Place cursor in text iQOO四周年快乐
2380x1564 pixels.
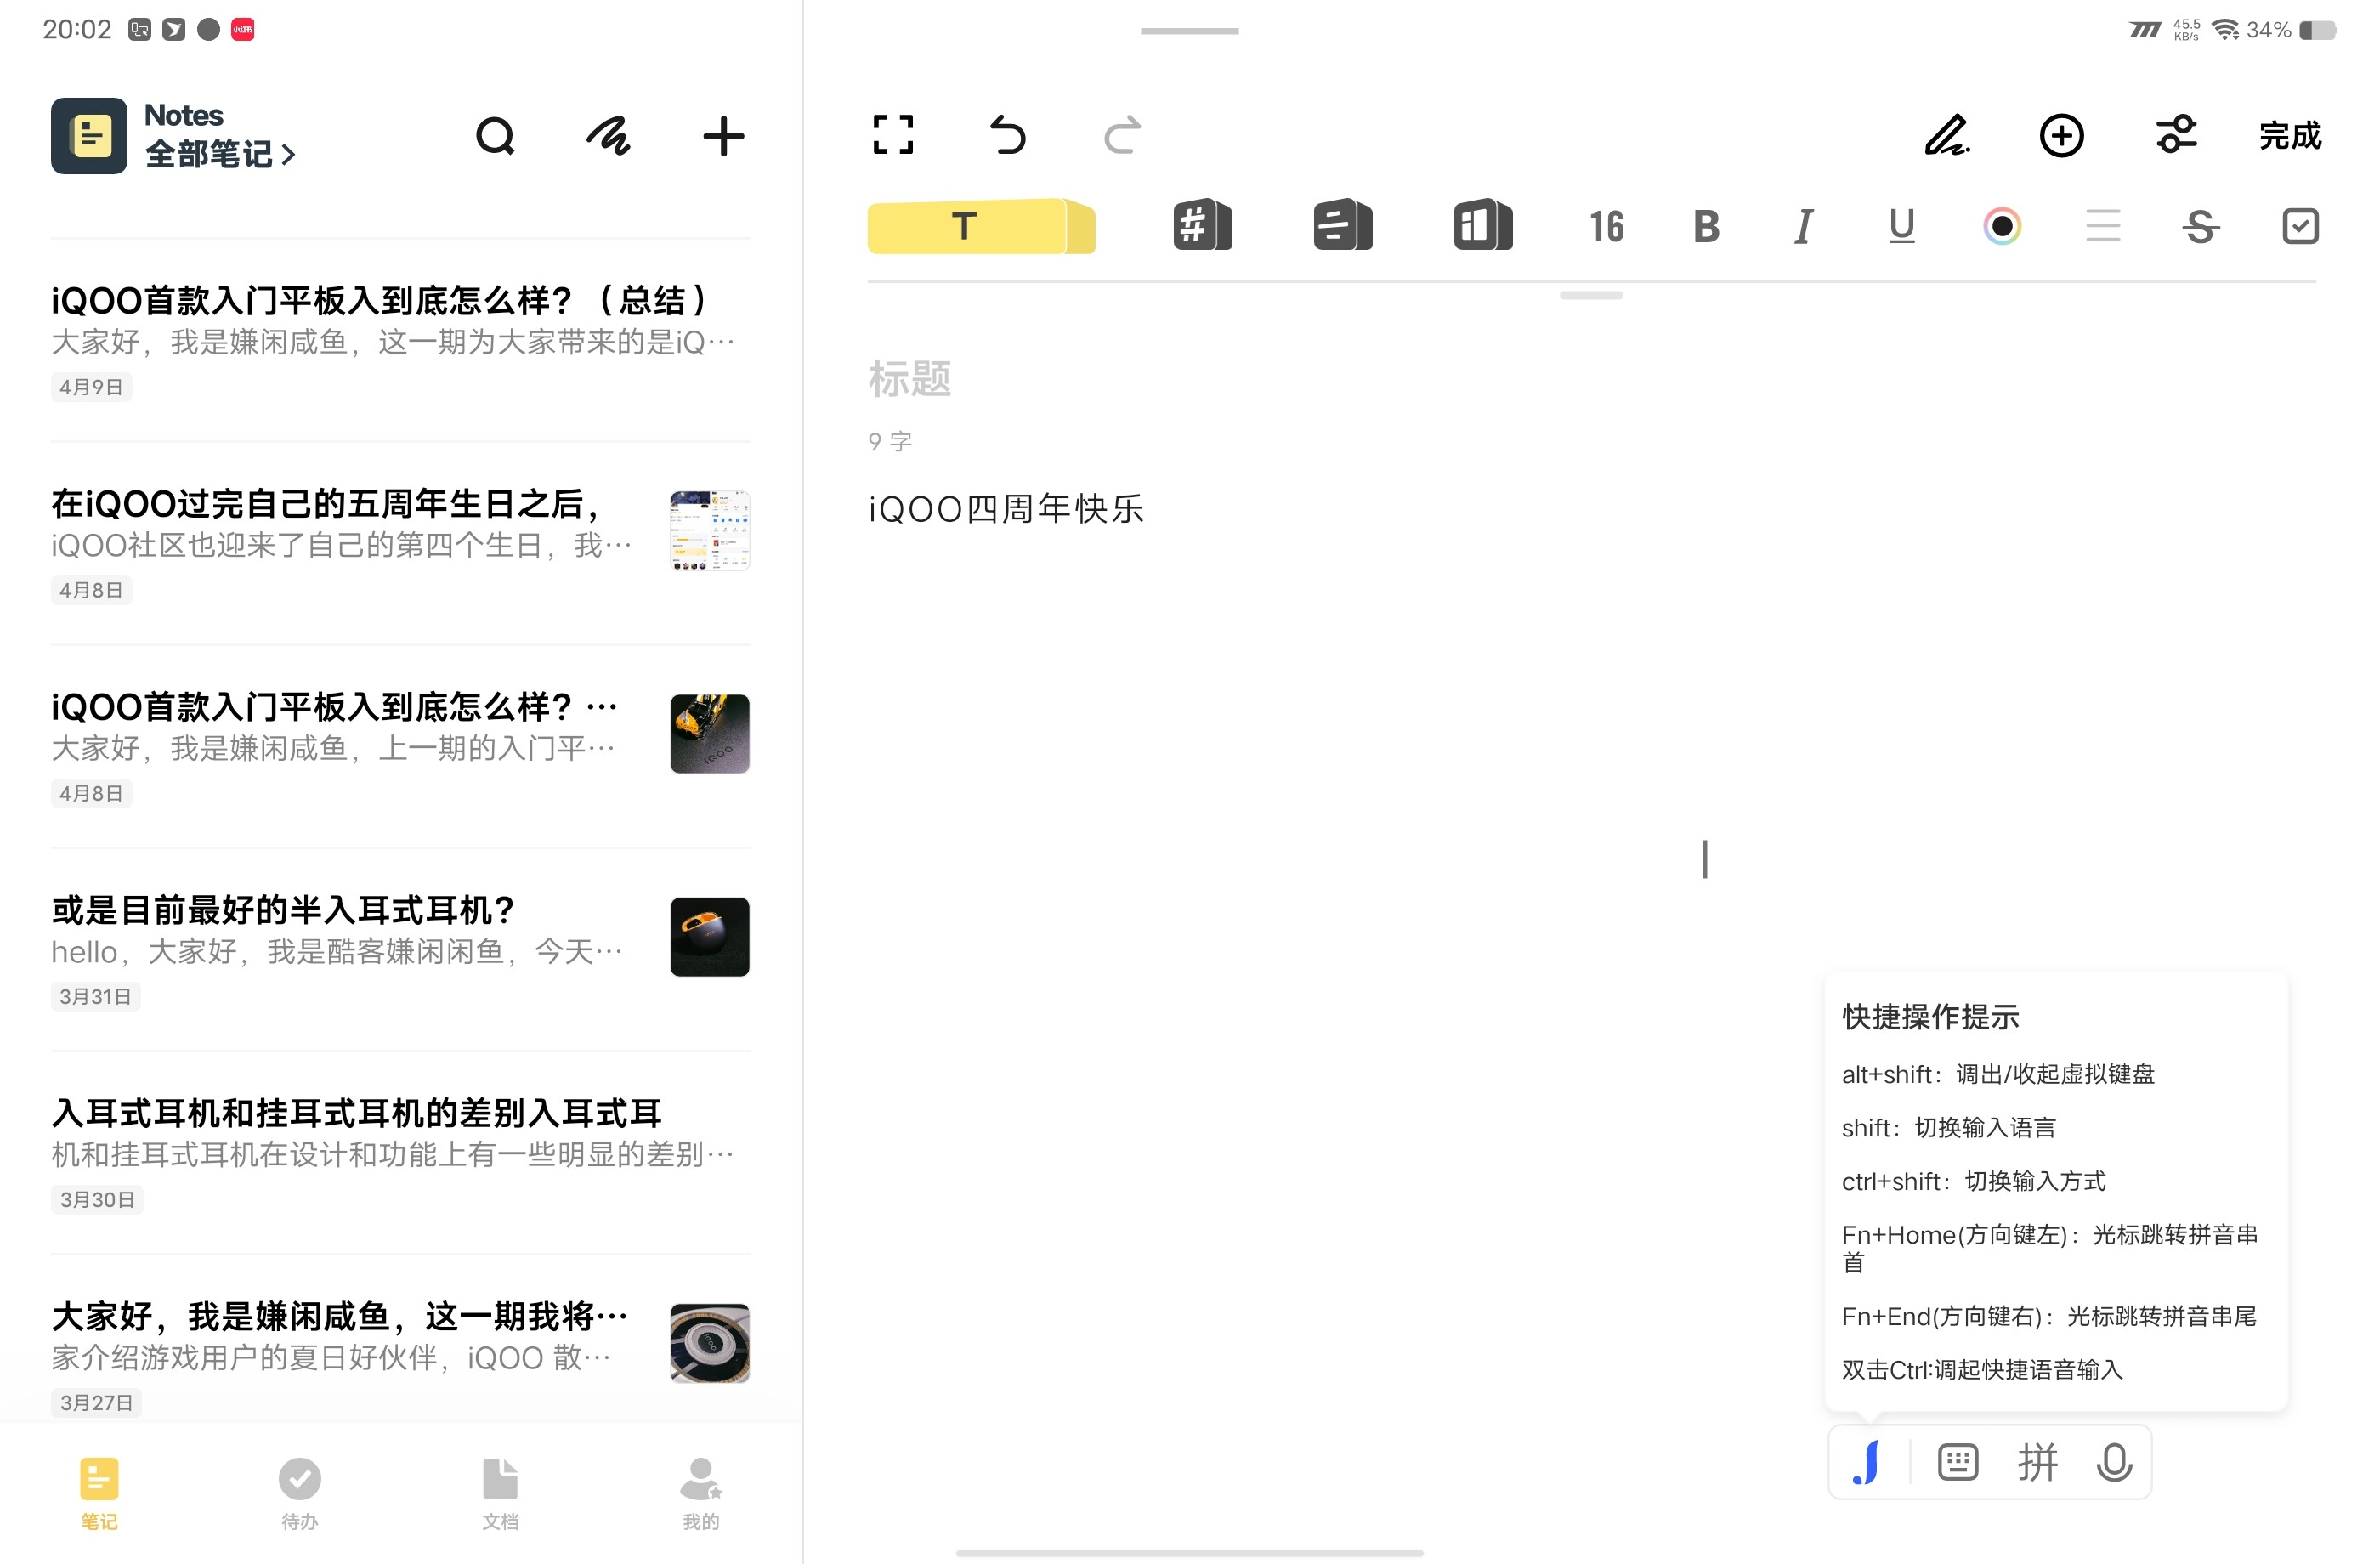click(1006, 509)
